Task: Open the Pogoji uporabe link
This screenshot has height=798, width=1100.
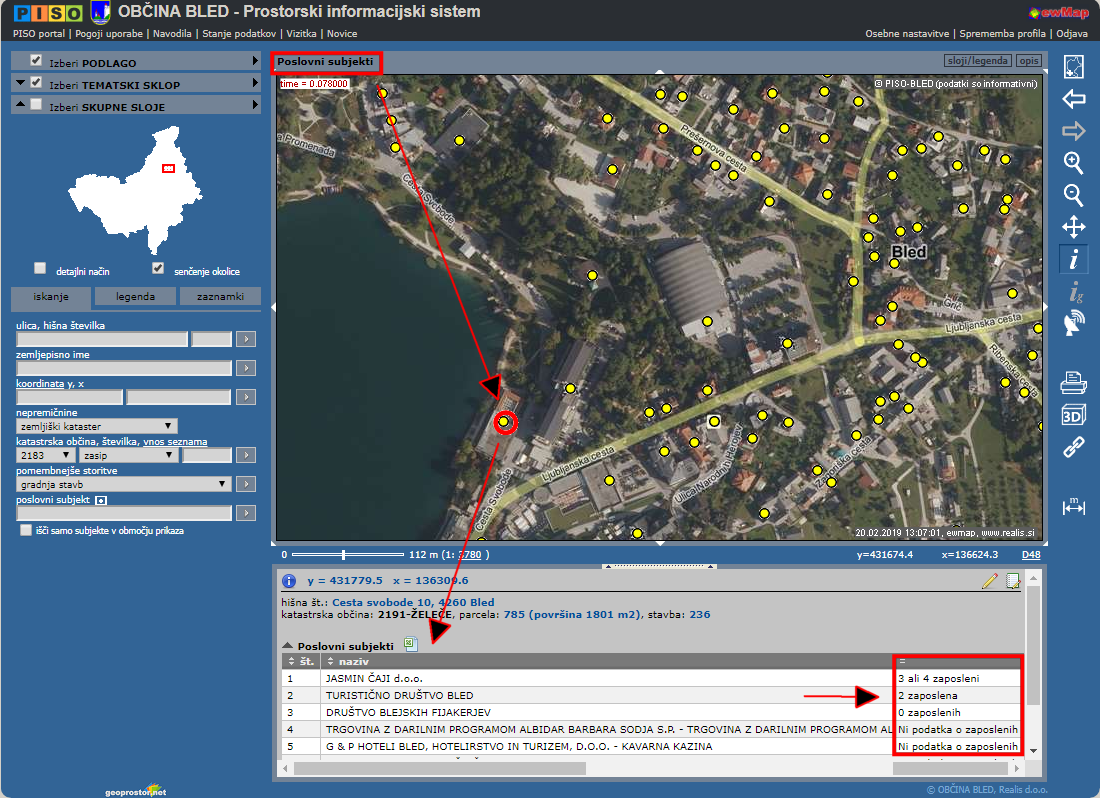Action: [109, 33]
